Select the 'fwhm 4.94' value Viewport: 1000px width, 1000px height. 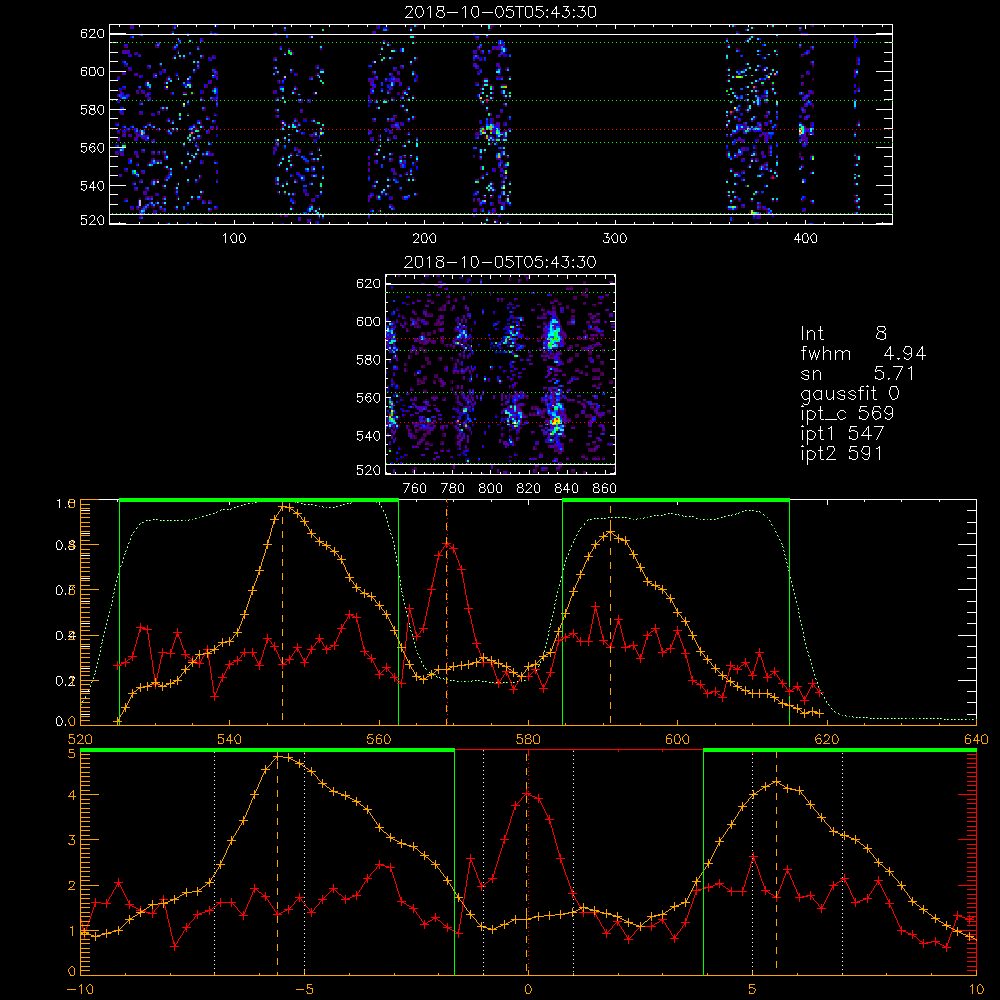coord(863,353)
